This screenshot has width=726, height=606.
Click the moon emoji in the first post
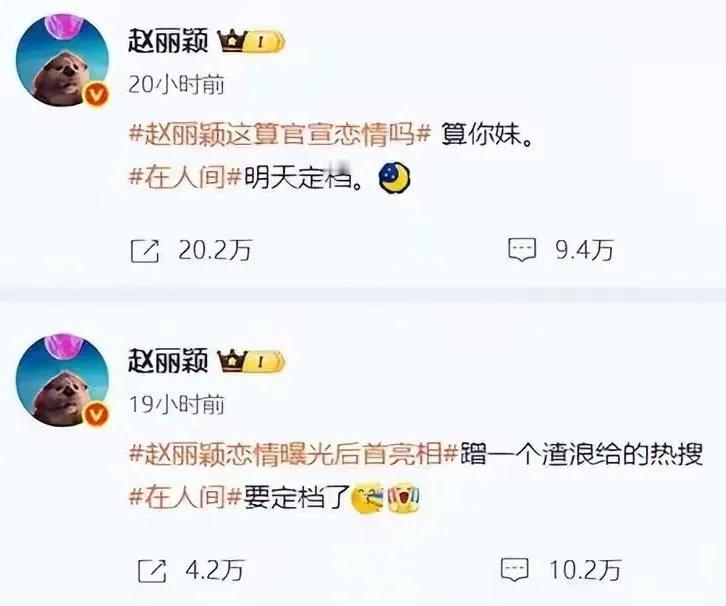tap(395, 177)
